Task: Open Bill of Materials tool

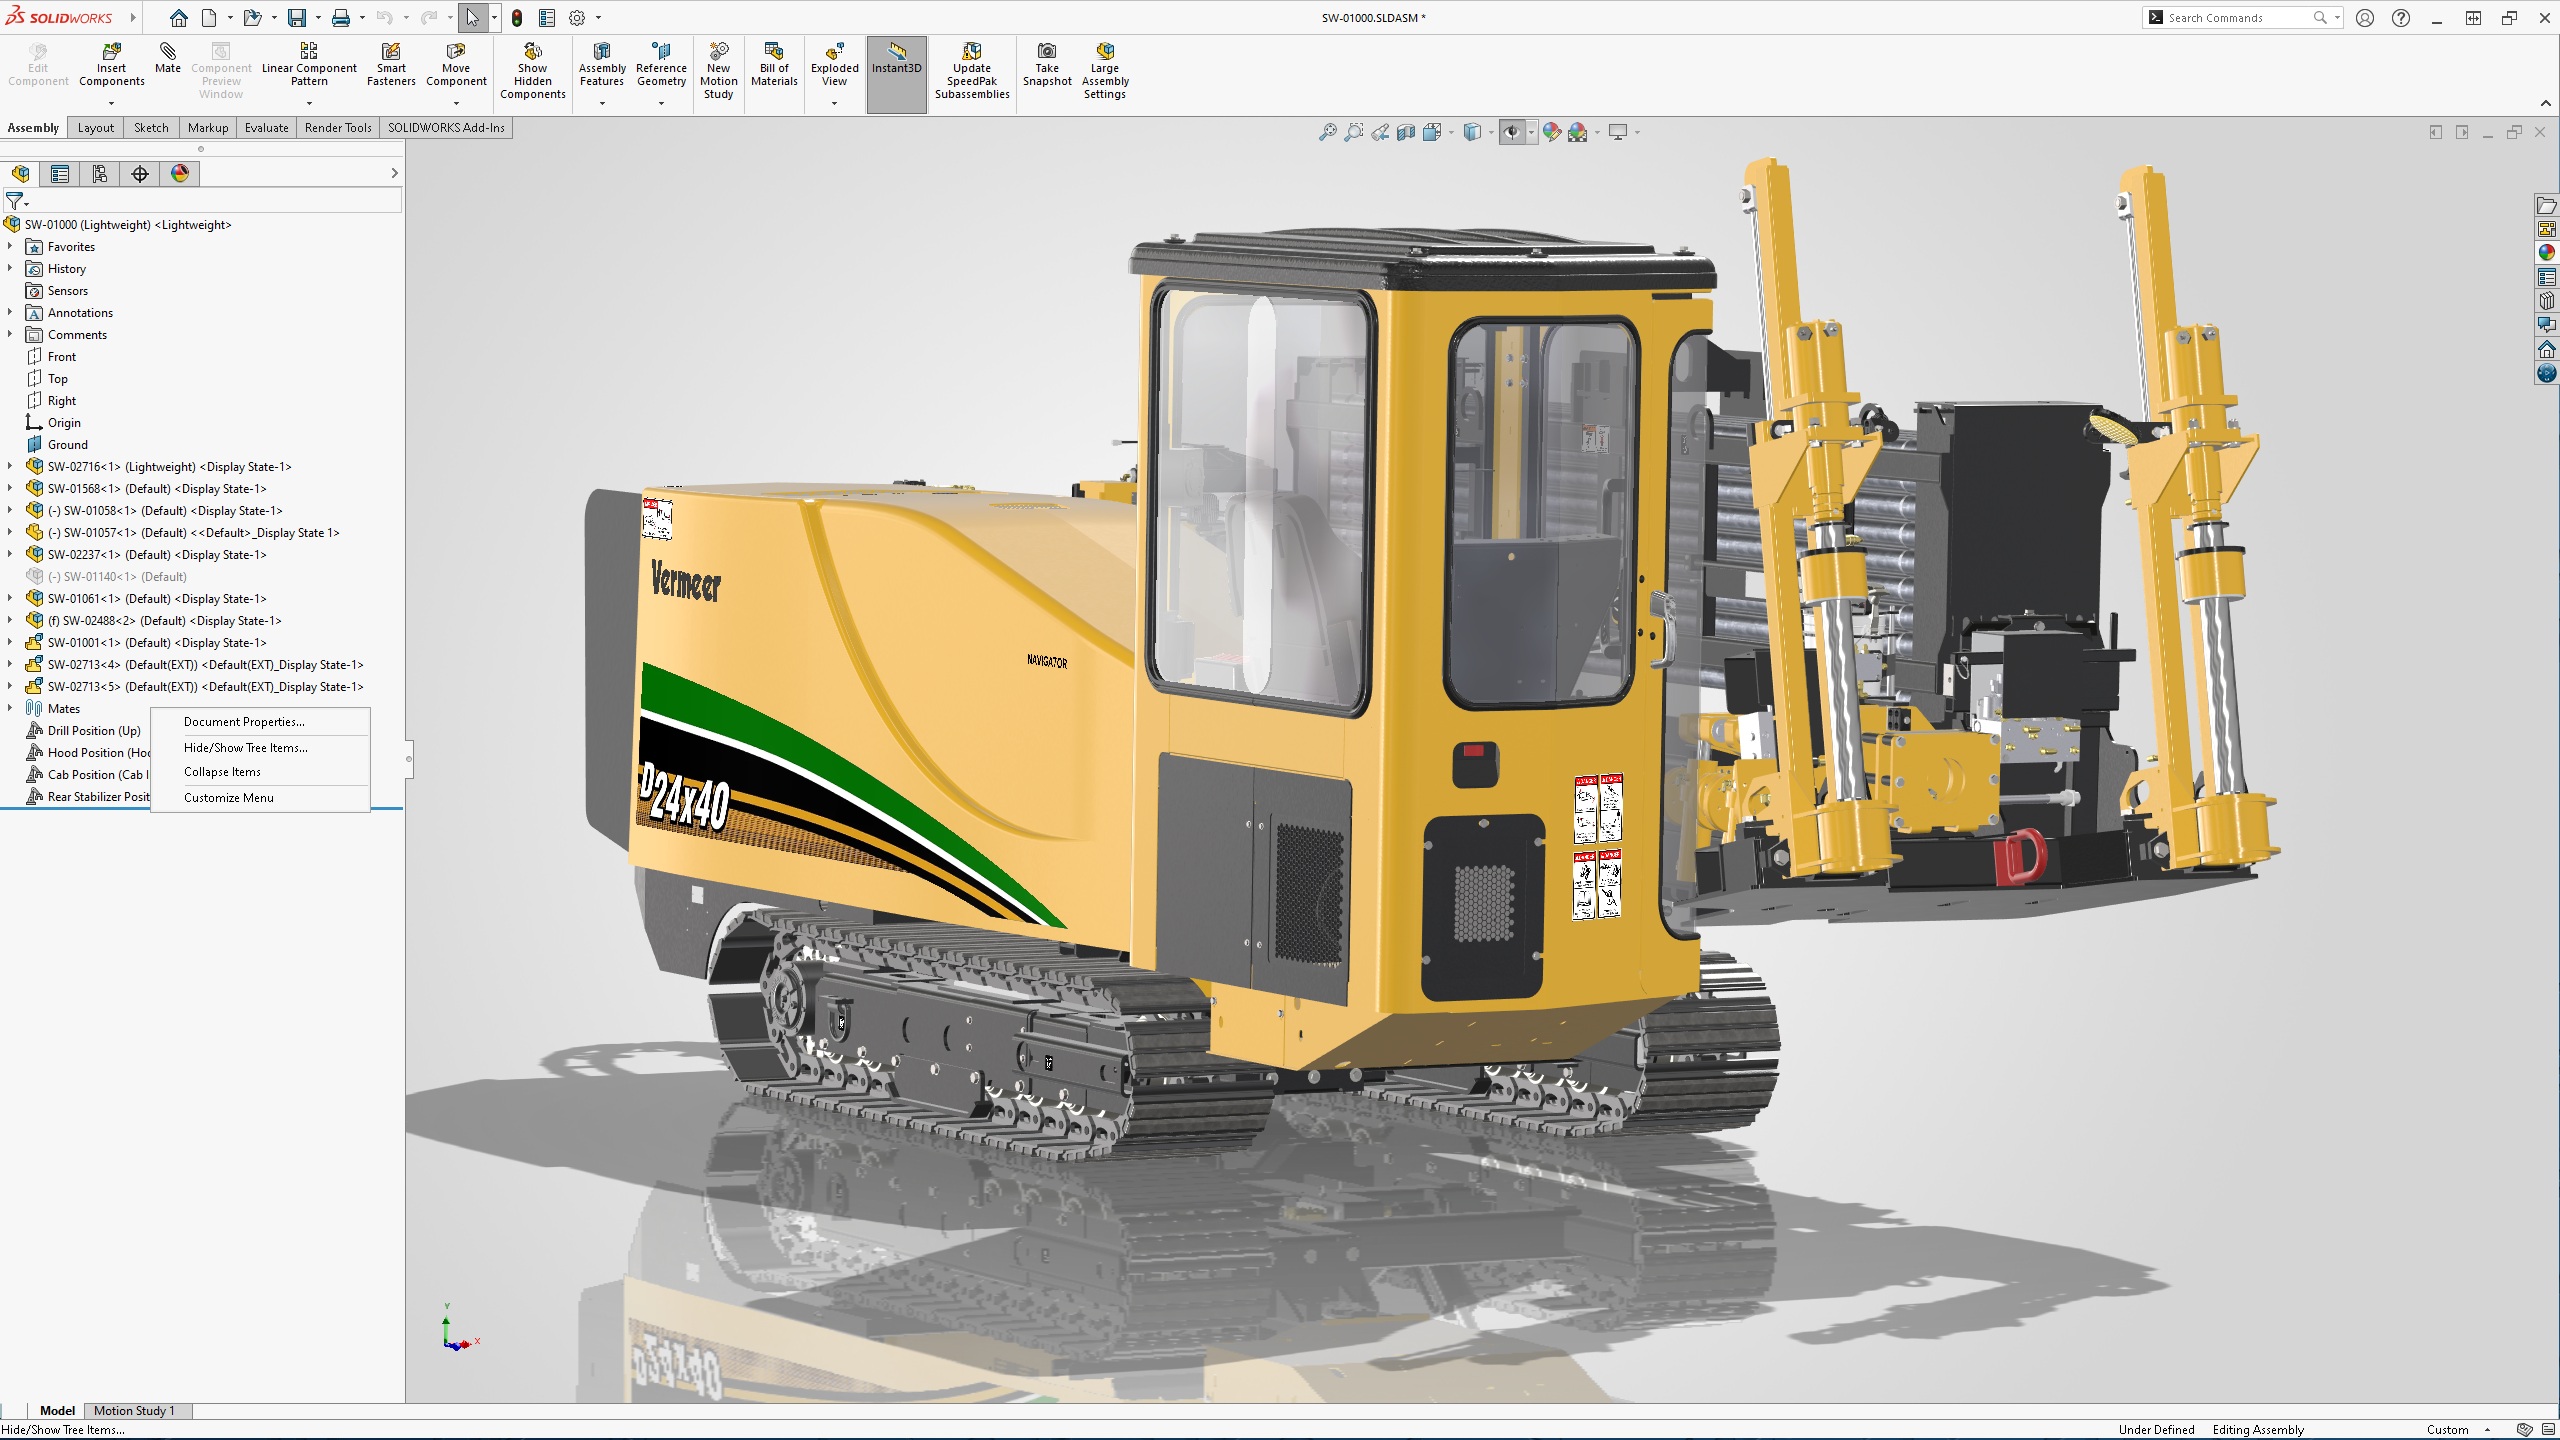Action: [774, 52]
